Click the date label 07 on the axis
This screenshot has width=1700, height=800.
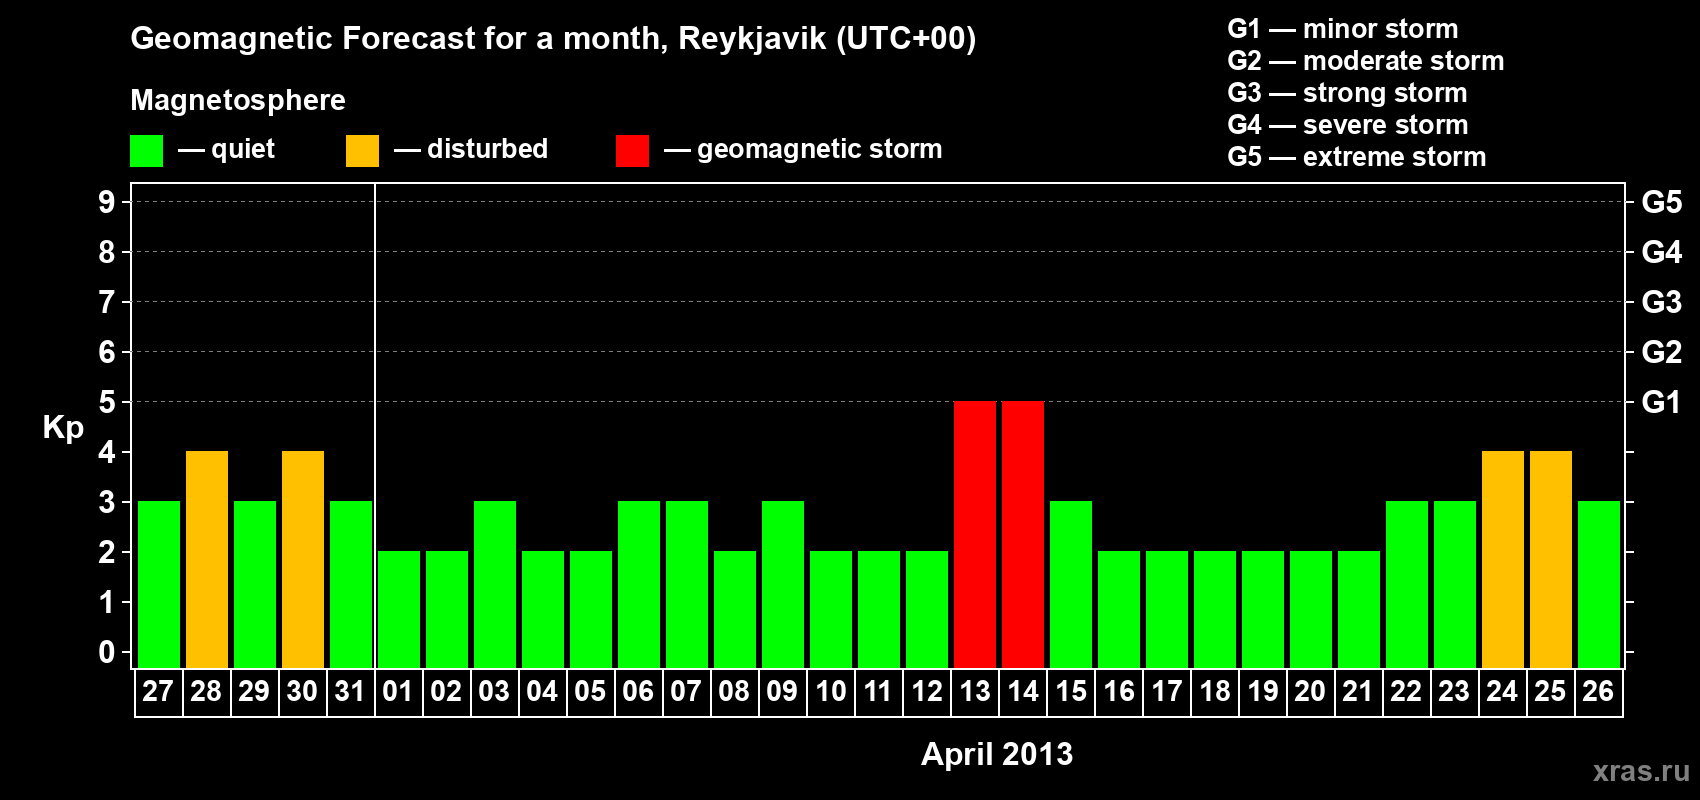click(686, 691)
